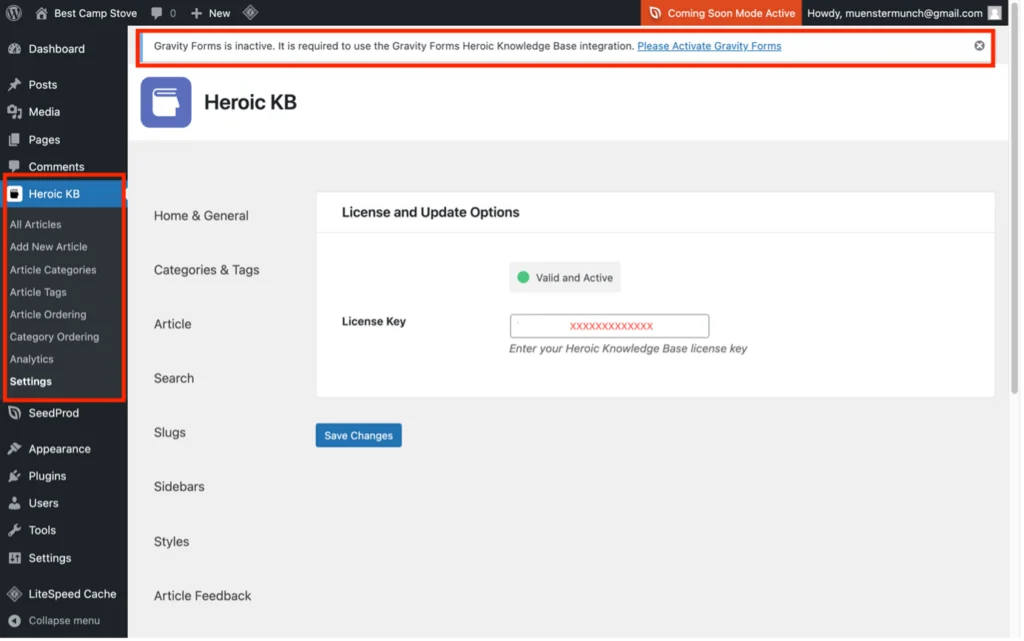Open Settings under Heroic KB

tap(31, 381)
